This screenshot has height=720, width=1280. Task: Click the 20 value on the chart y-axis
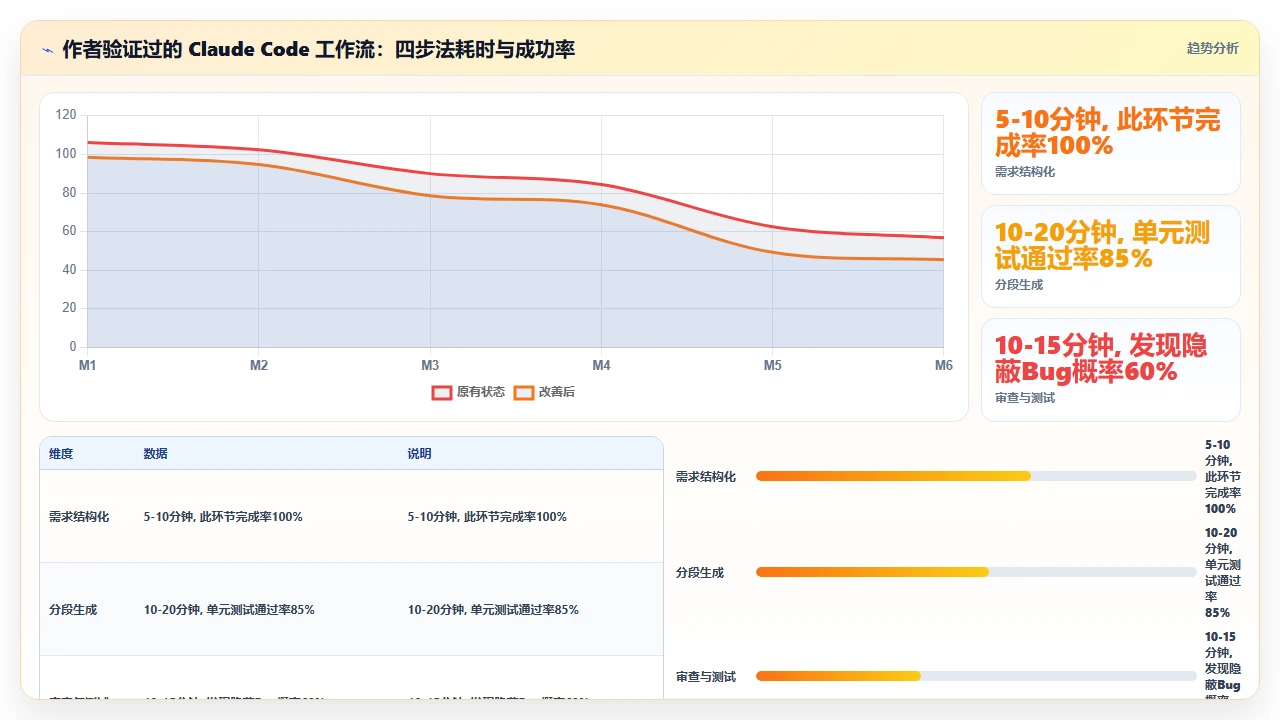(x=69, y=308)
